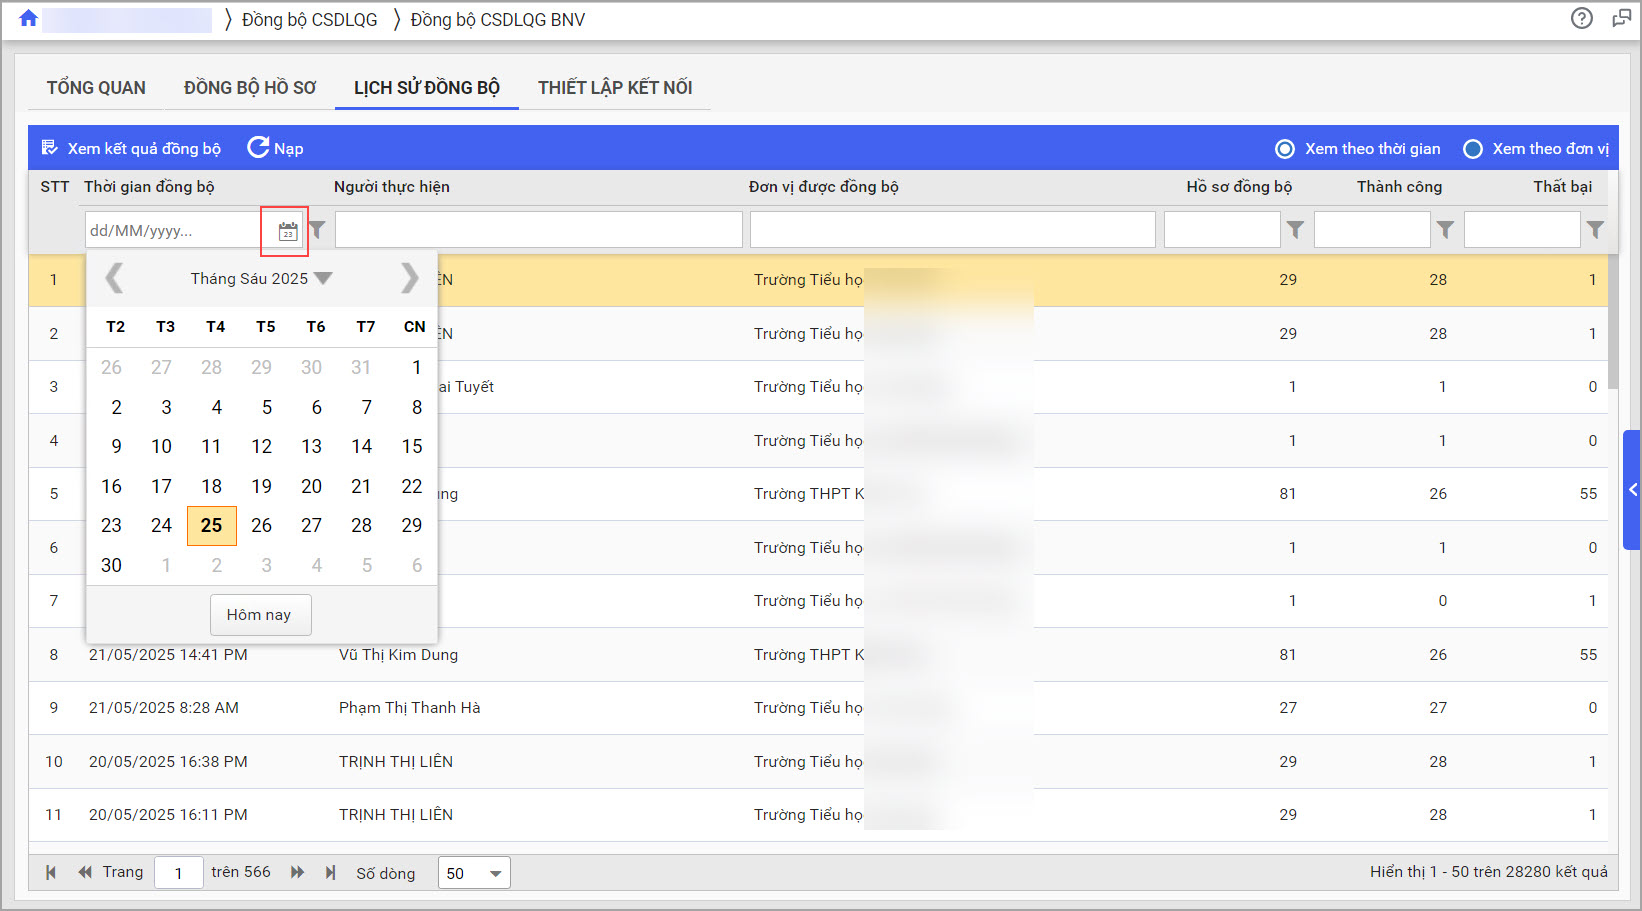This screenshot has width=1642, height=911.
Task: Jump to last page
Action: click(331, 872)
